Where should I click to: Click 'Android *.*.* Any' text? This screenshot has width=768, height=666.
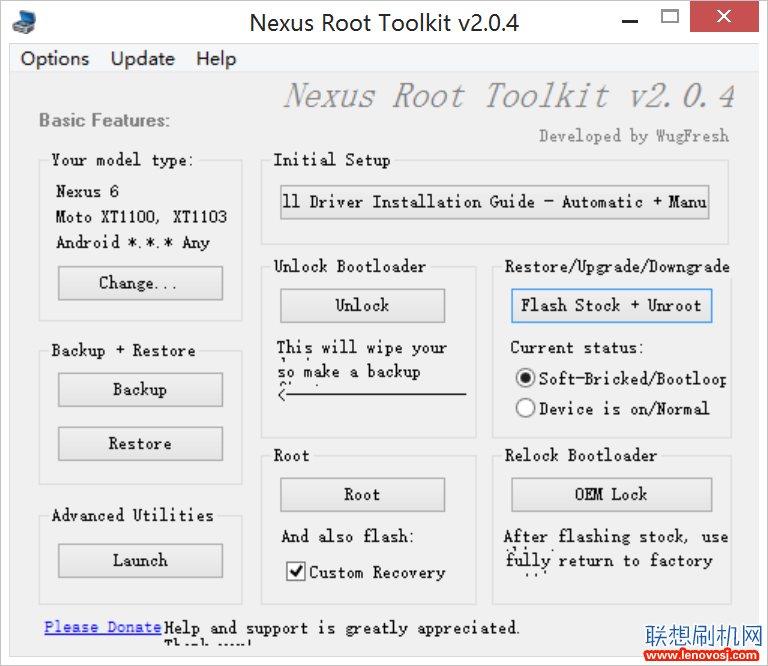point(133,242)
